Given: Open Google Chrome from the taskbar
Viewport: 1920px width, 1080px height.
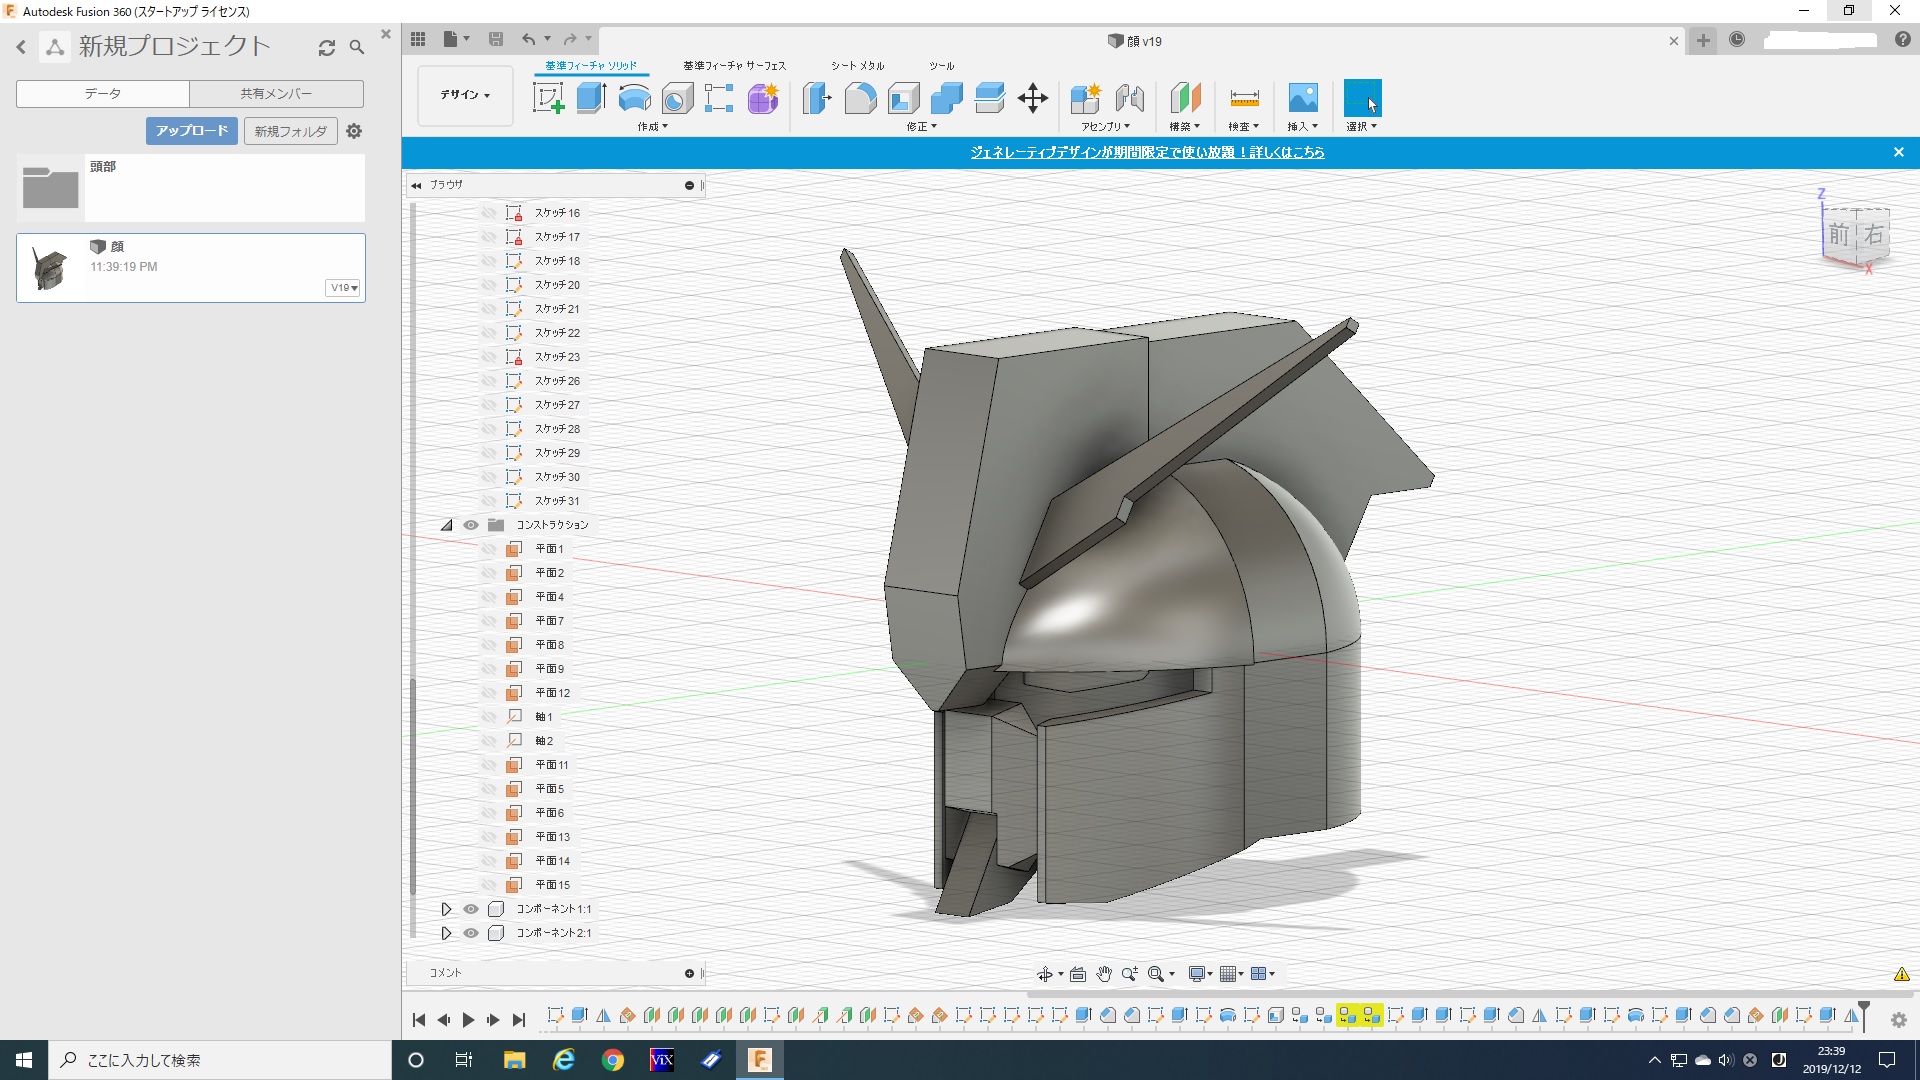Looking at the screenshot, I should point(612,1060).
